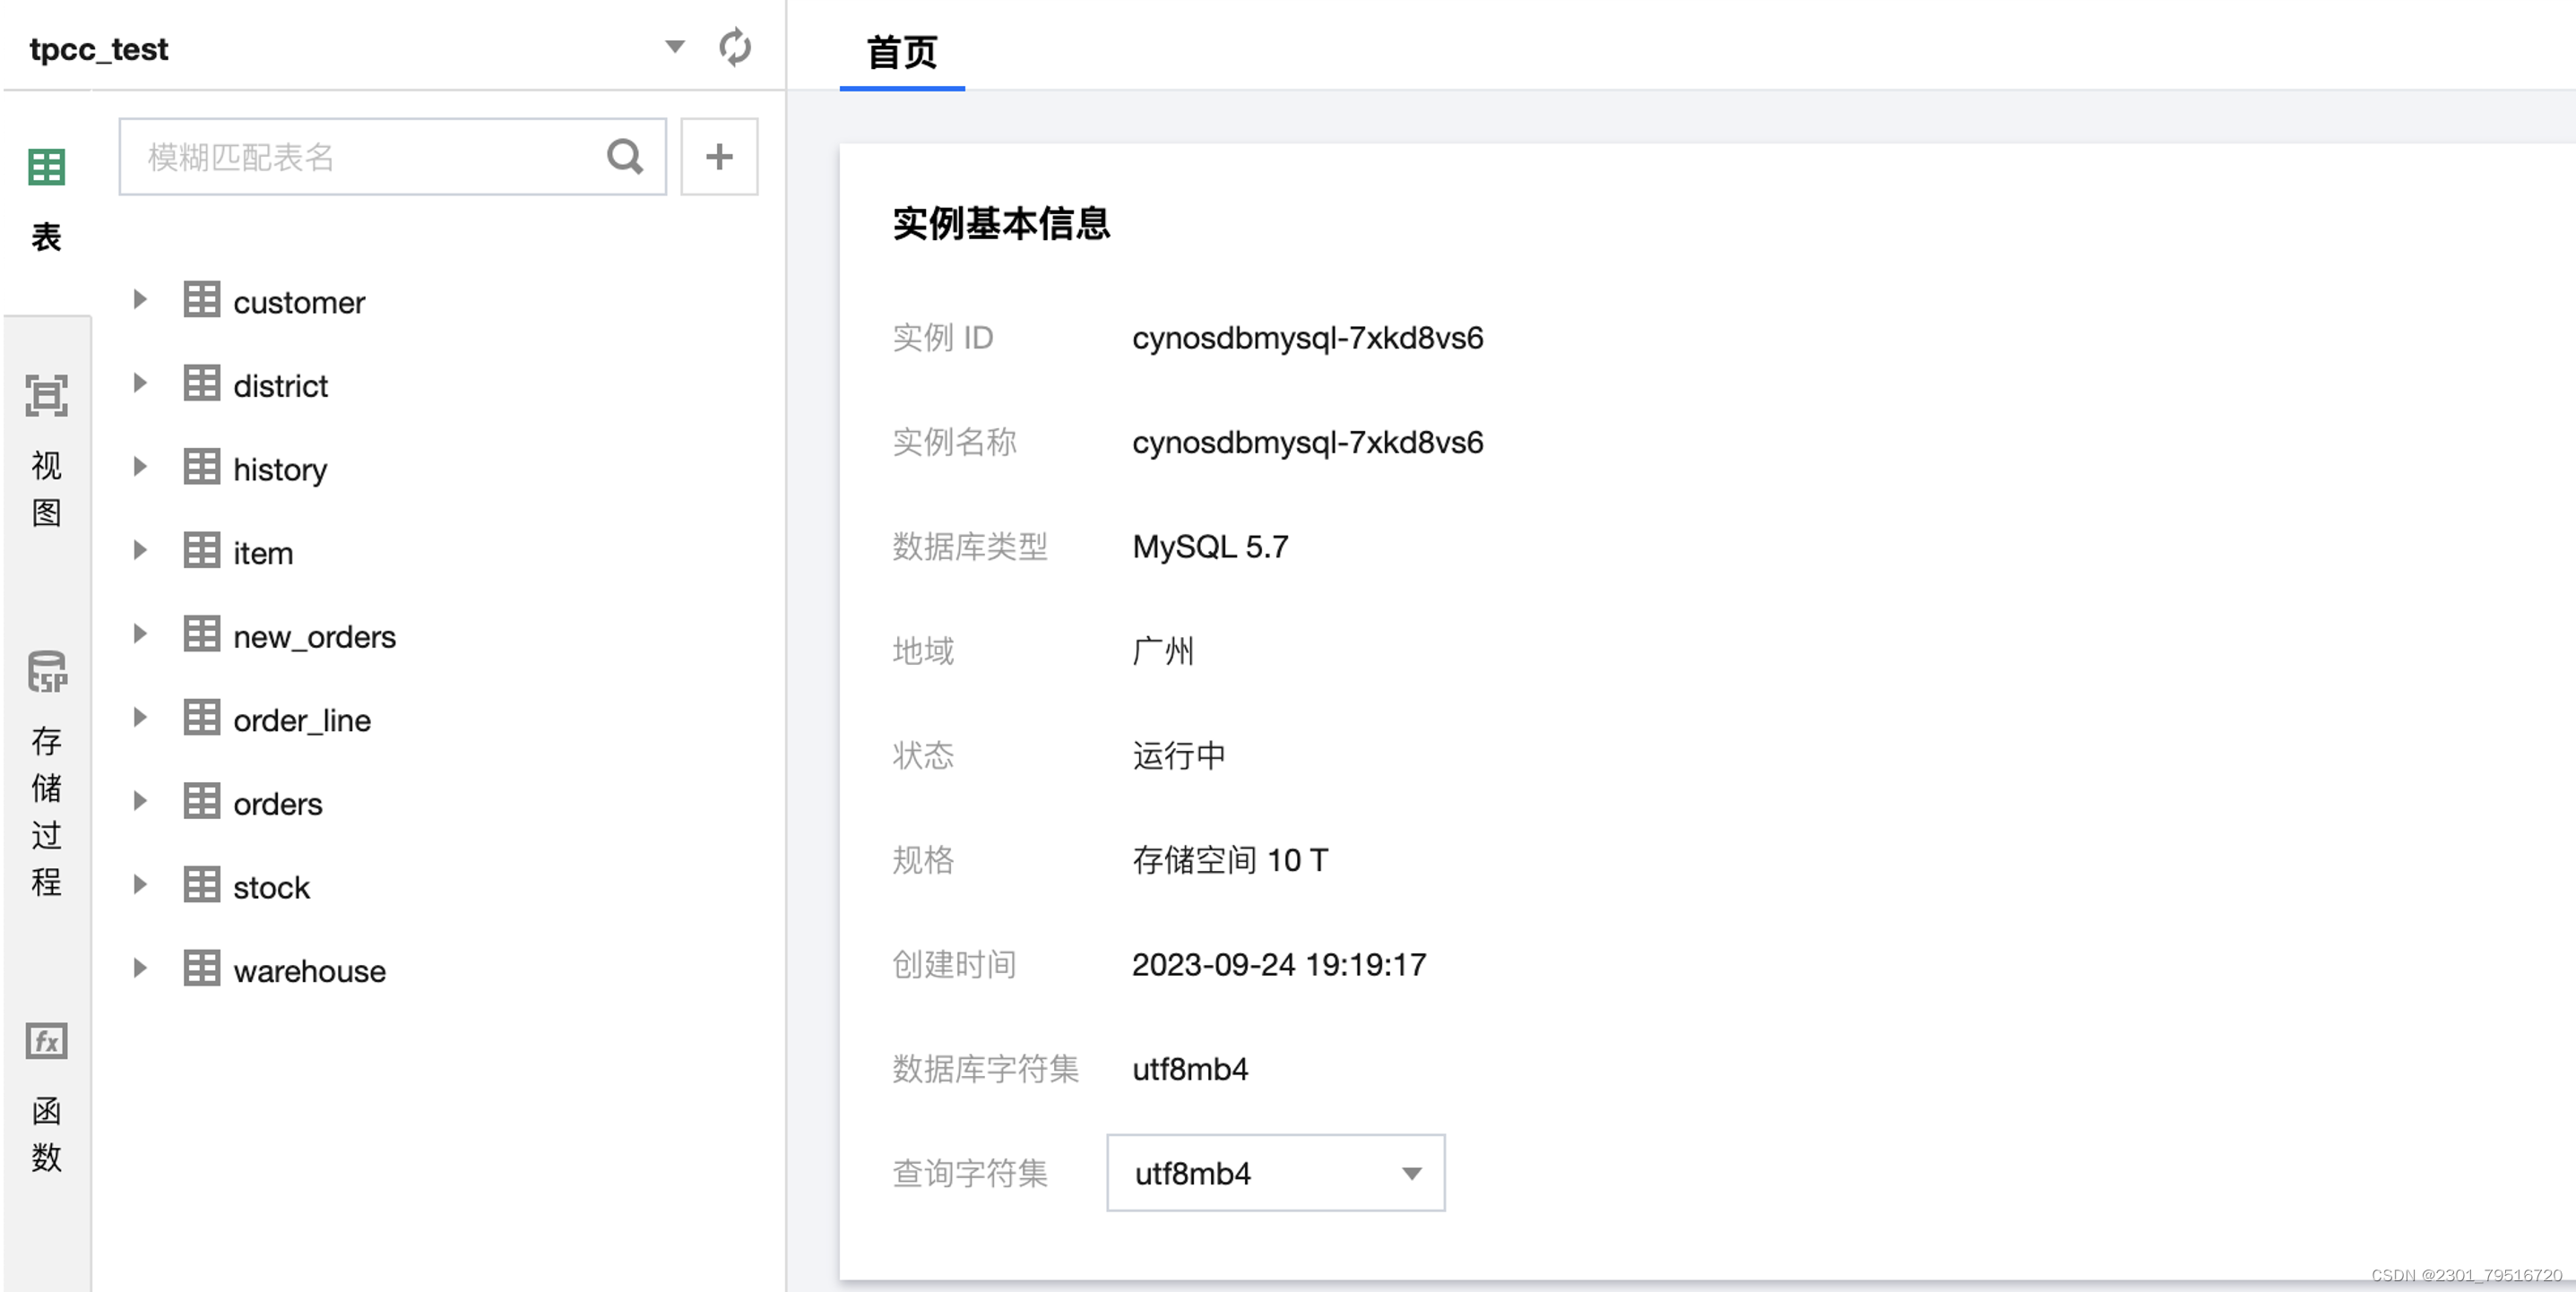Select utf8mb4 option in charset dropdown
The image size is (2576, 1292).
[1275, 1174]
